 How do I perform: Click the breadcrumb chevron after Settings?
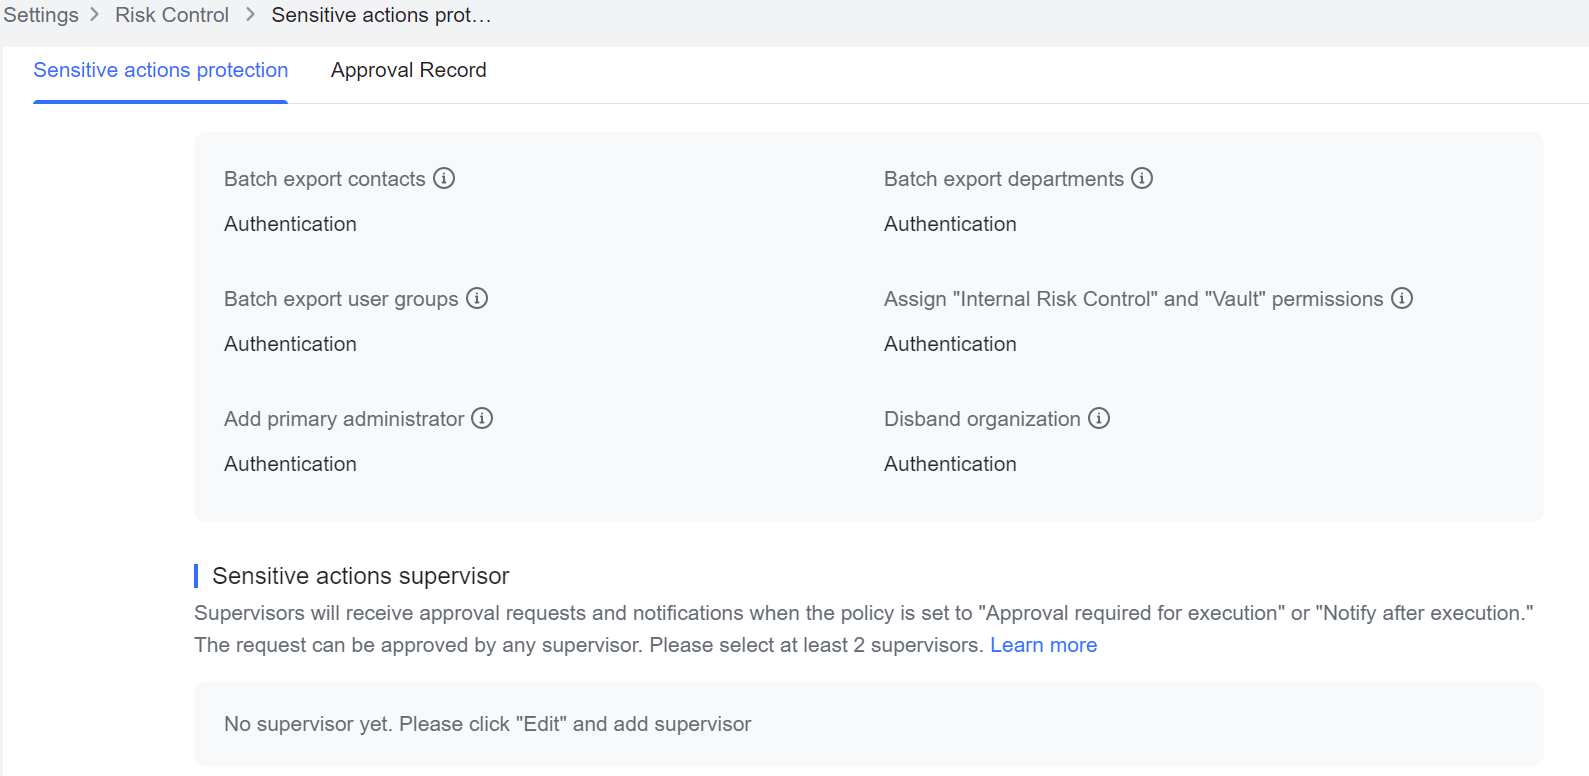click(95, 15)
